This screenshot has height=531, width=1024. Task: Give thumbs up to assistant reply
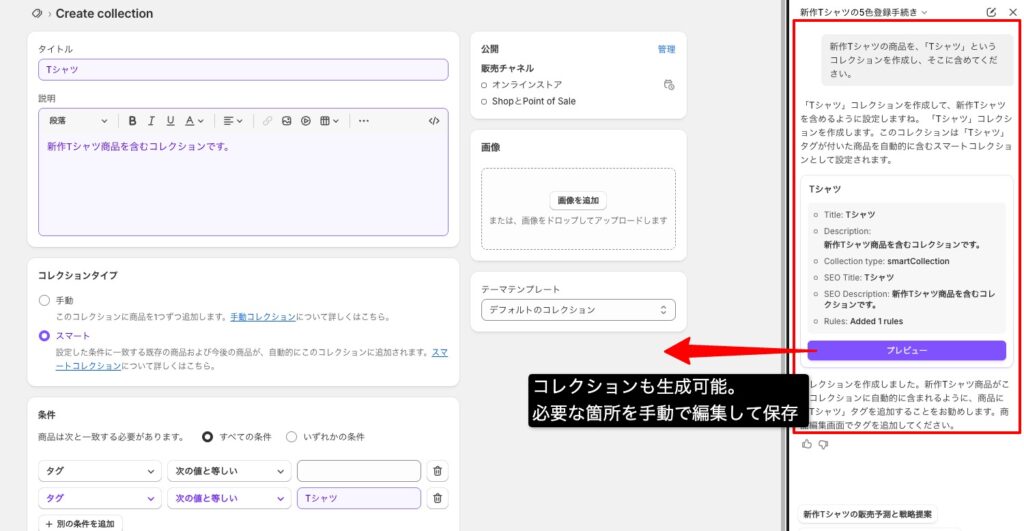point(807,444)
